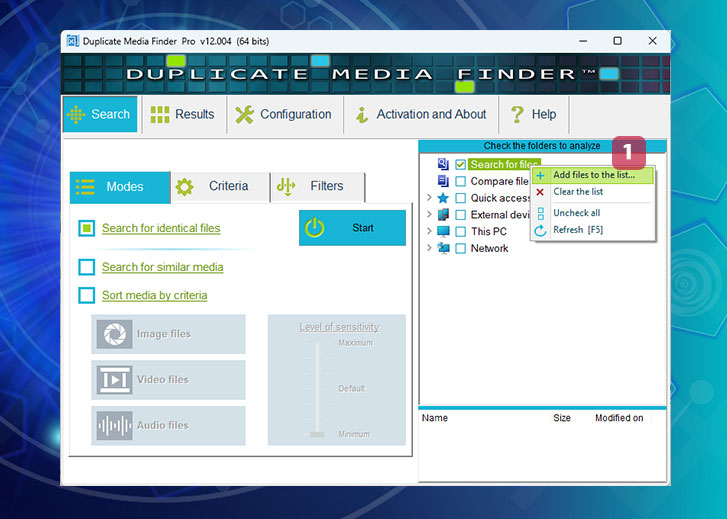The height and width of the screenshot is (519, 727).
Task: Sort file list by Size column
Action: [x=562, y=418]
